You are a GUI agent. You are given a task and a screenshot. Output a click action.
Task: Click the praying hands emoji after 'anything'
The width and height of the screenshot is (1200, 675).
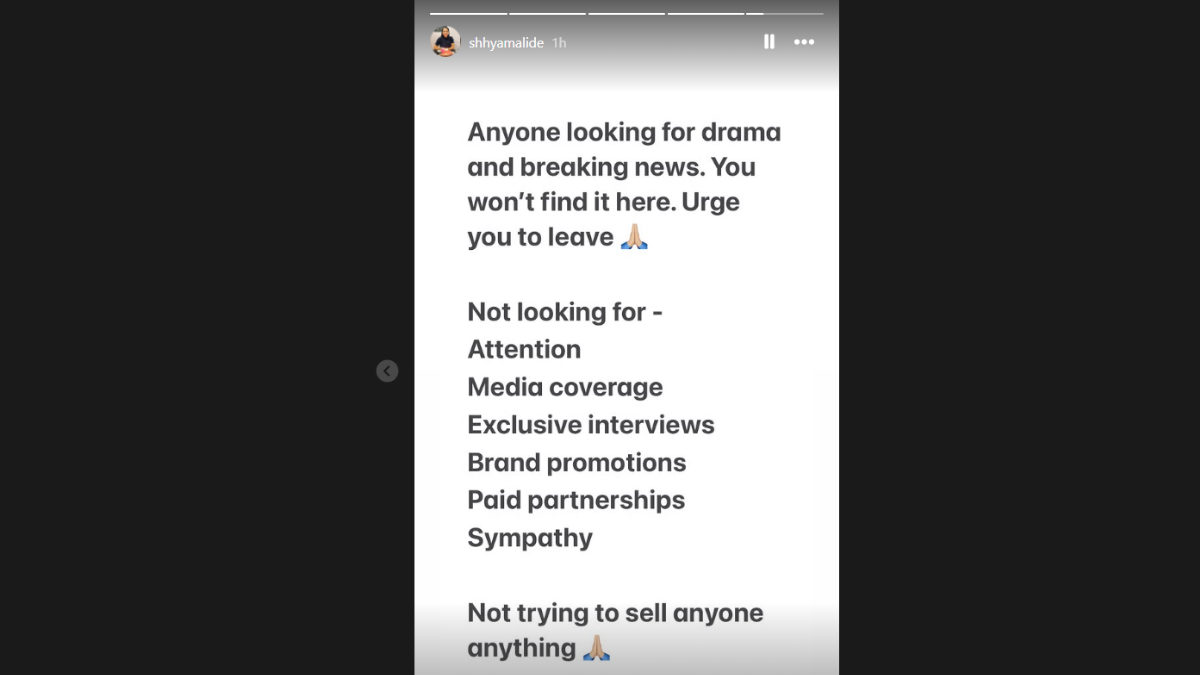tap(597, 648)
